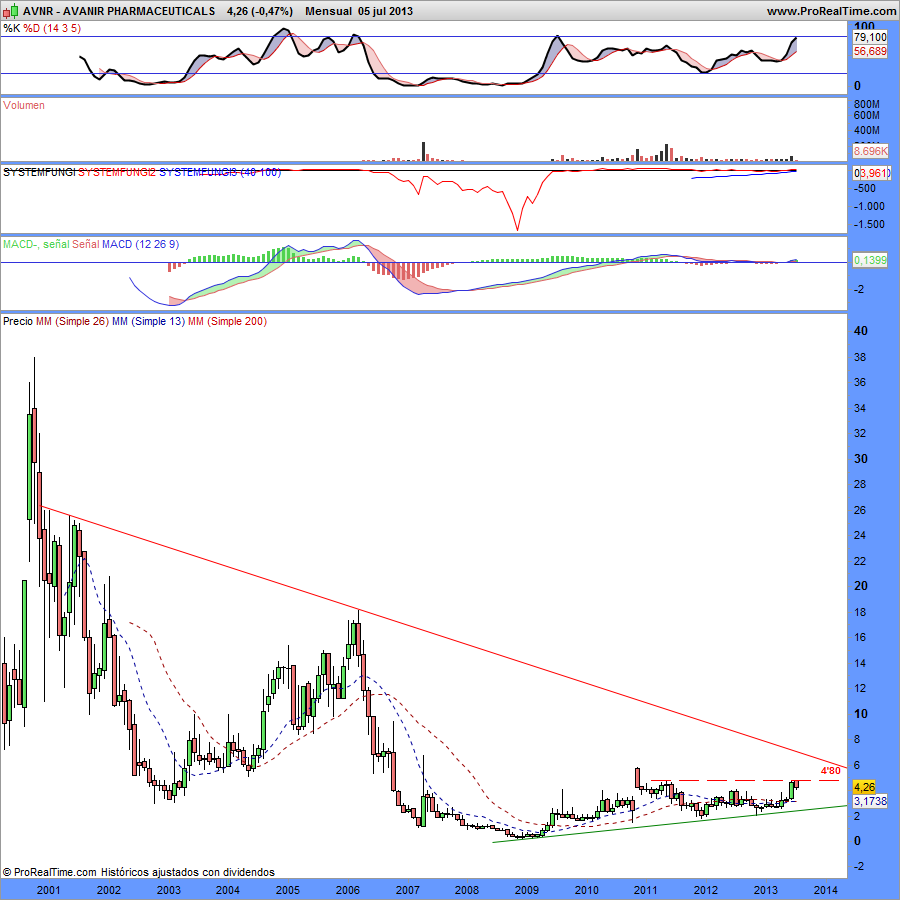Select the Precio panel label
900x900 pixels.
18,321
